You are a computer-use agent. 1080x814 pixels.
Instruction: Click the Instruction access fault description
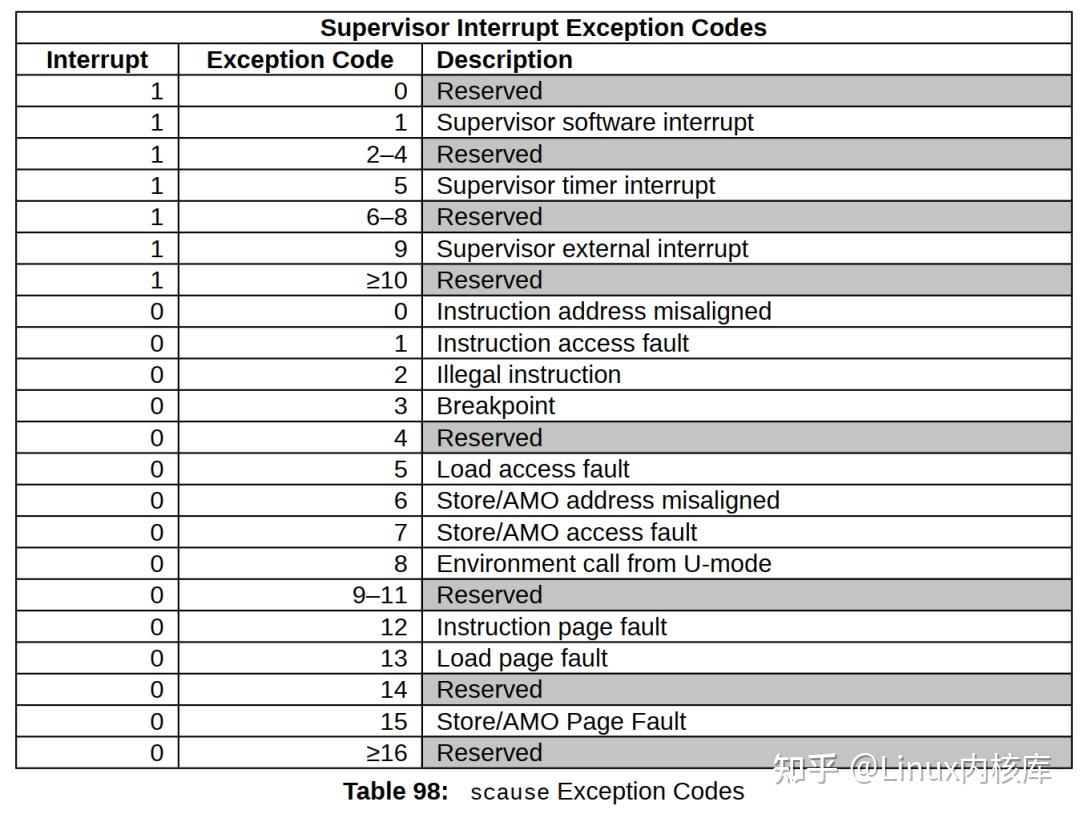[x=563, y=344]
